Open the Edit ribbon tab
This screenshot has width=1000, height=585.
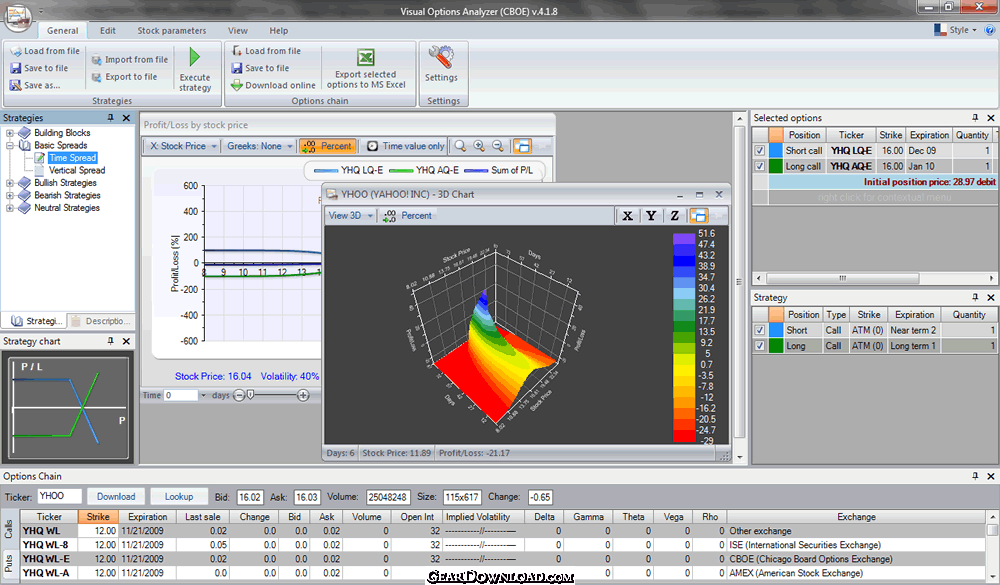coord(108,31)
